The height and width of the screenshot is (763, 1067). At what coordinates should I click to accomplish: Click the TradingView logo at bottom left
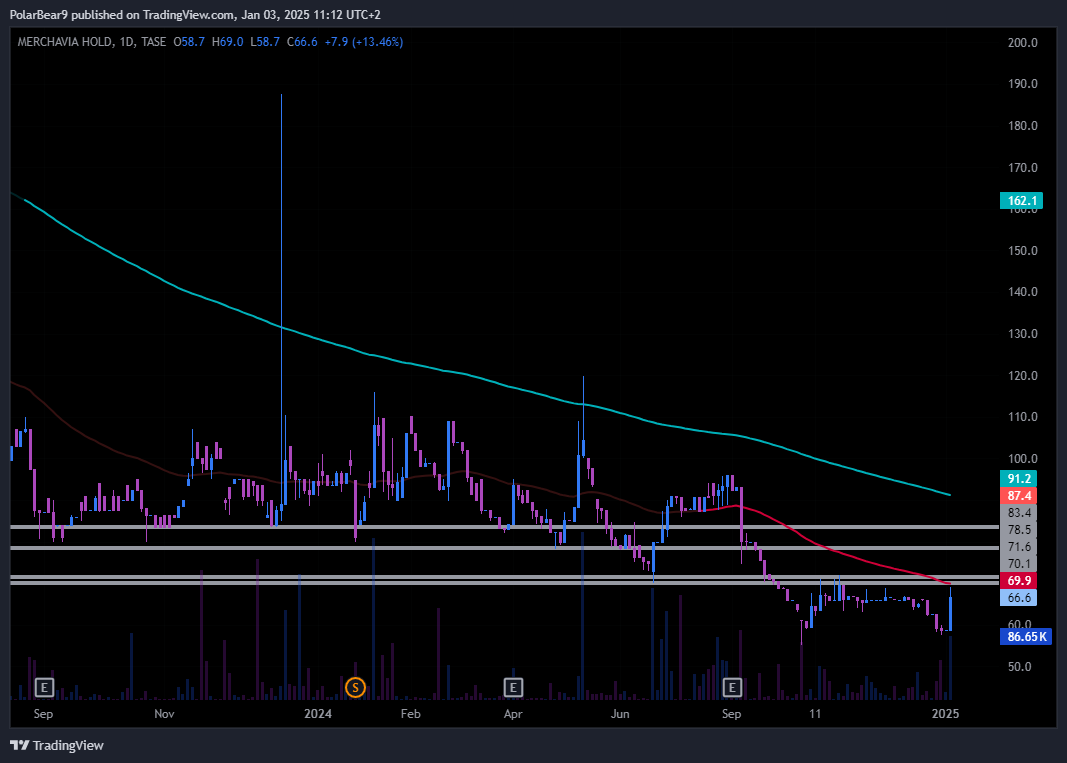(57, 745)
